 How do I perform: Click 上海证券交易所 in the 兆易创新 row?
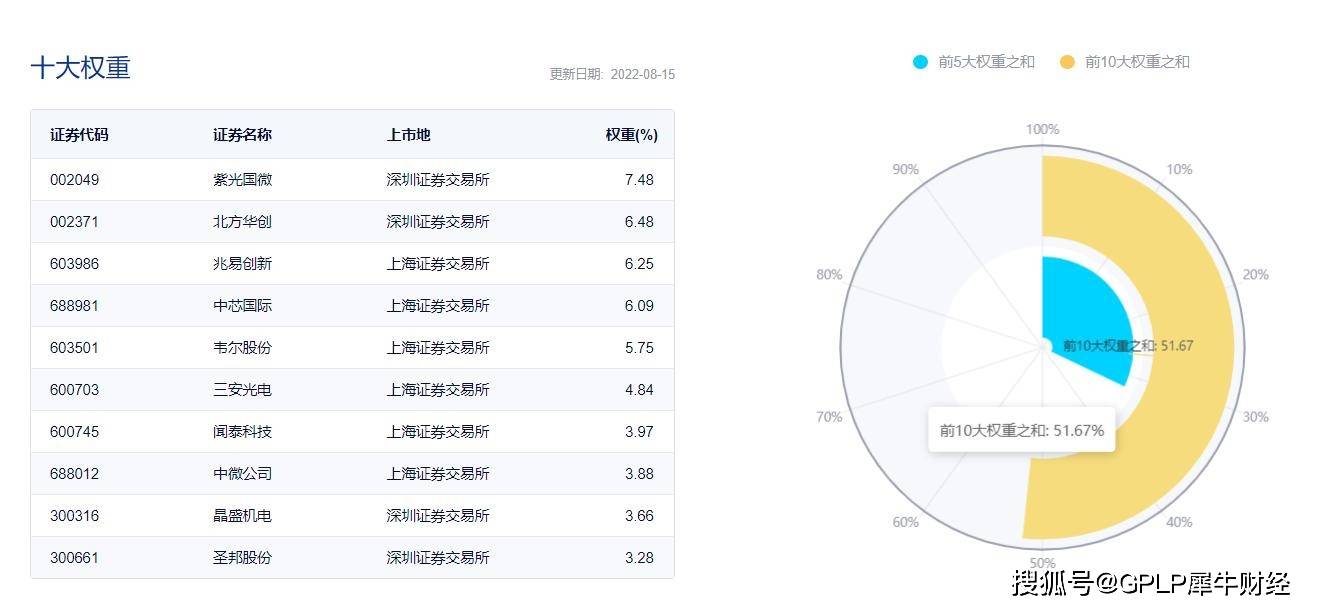click(438, 264)
